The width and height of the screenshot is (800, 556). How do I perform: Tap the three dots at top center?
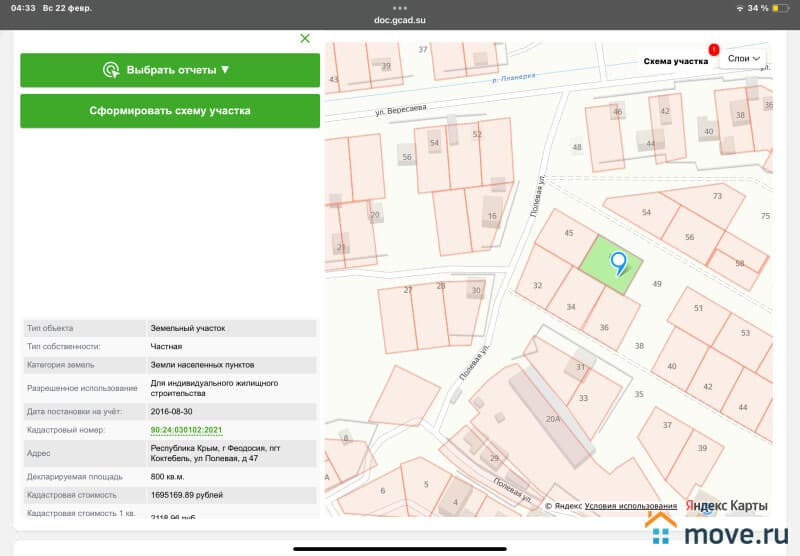pyautogui.click(x=400, y=7)
